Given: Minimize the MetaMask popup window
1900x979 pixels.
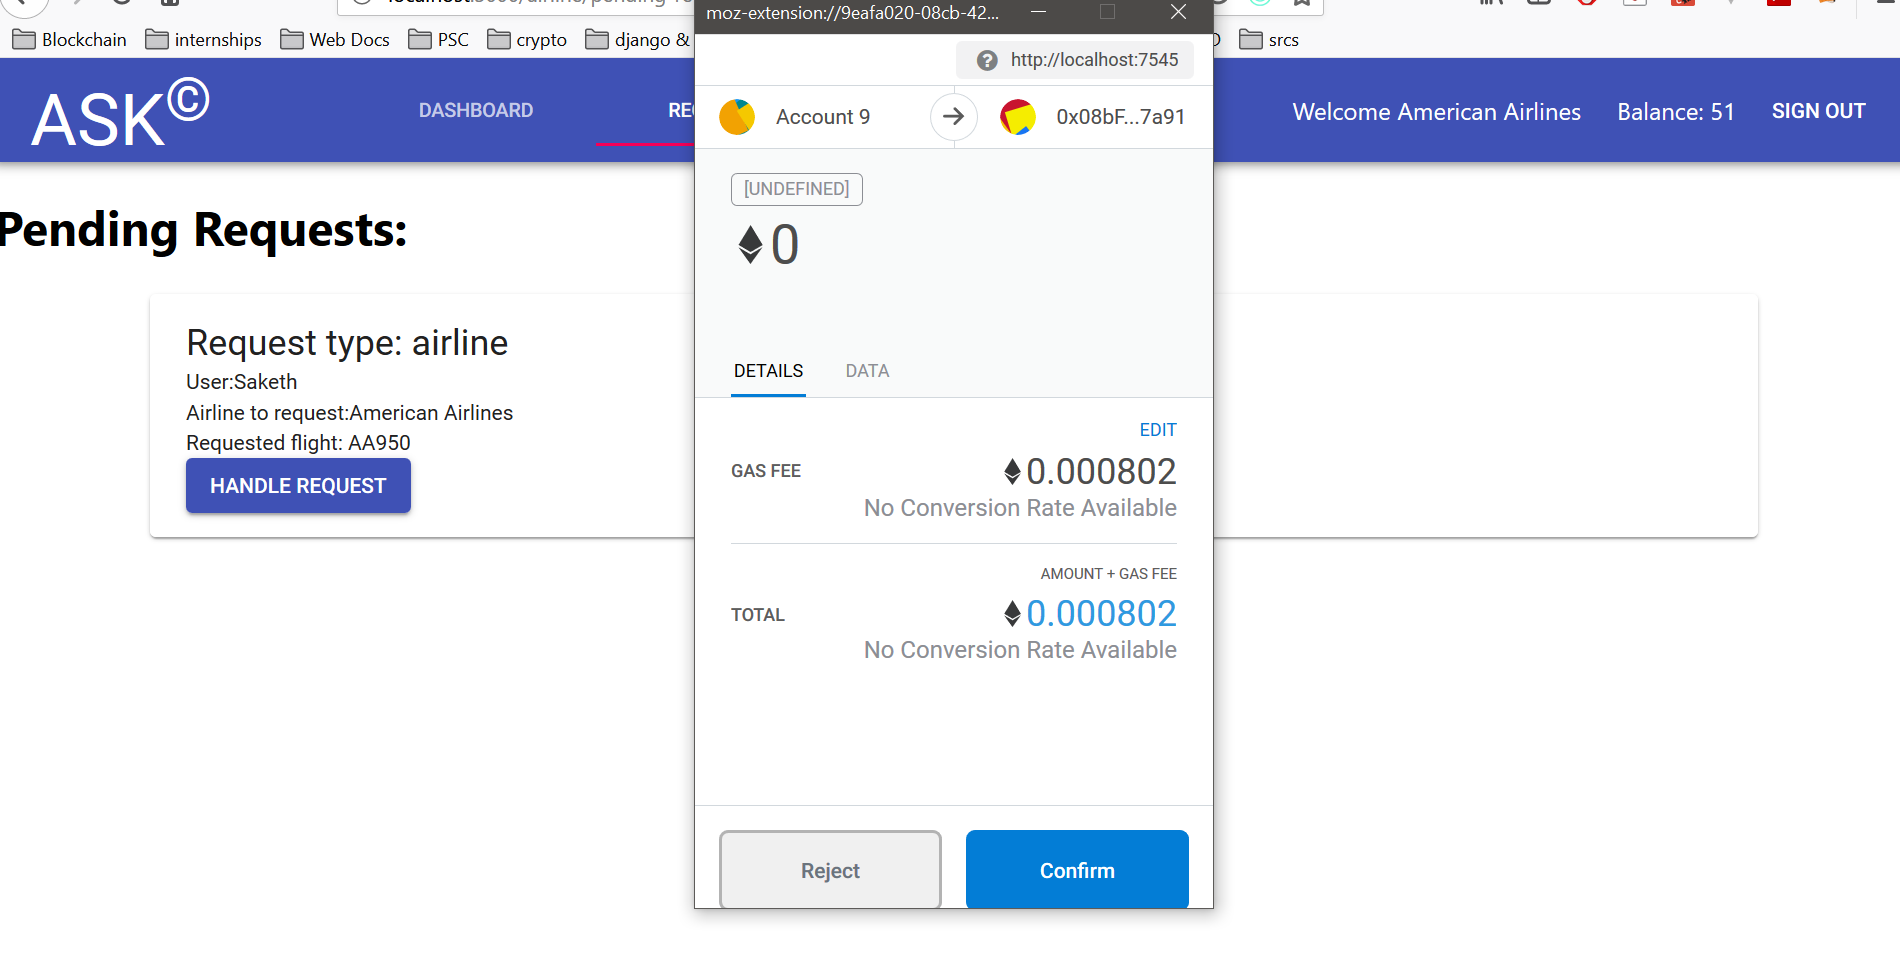Looking at the screenshot, I should [x=1039, y=12].
